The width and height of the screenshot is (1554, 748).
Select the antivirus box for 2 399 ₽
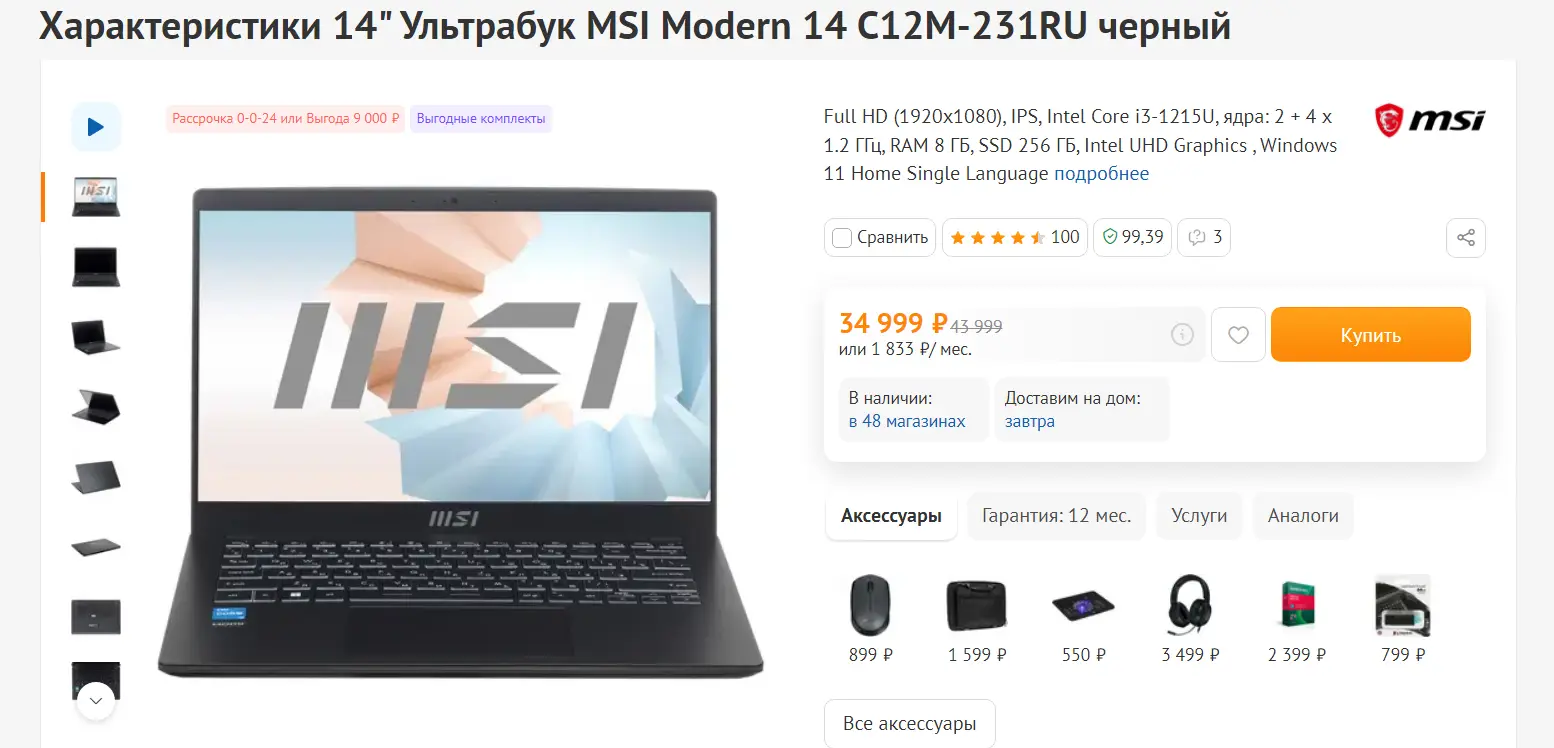(1297, 606)
